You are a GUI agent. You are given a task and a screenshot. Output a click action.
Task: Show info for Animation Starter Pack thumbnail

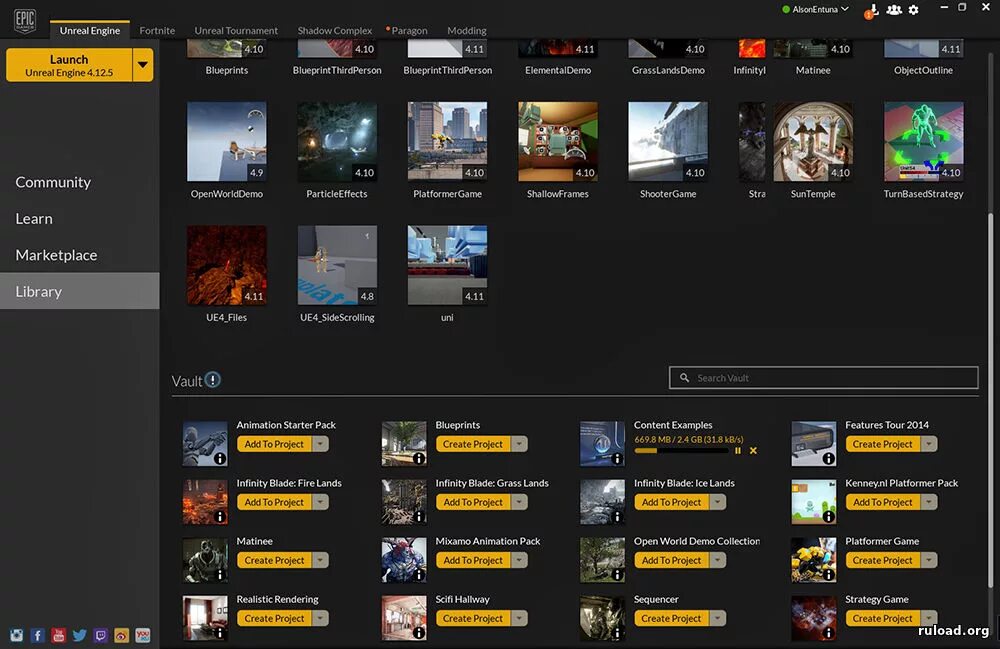click(x=219, y=458)
